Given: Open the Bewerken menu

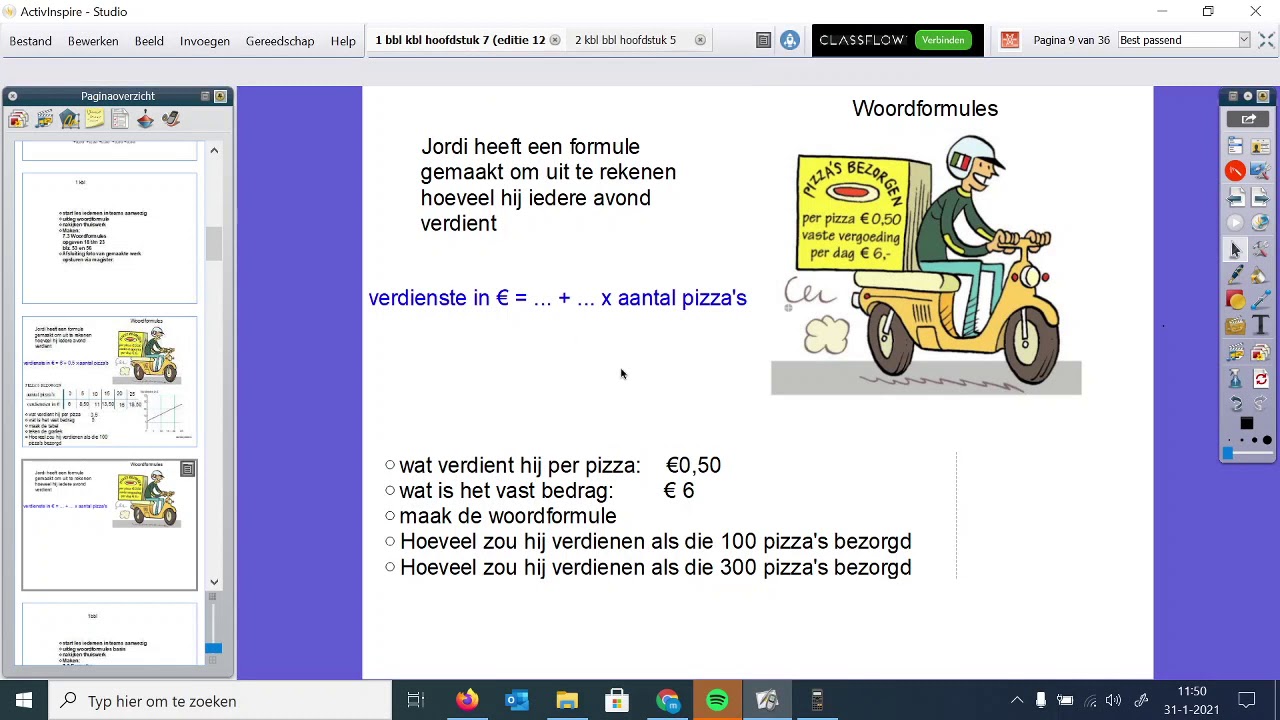Looking at the screenshot, I should click(x=93, y=41).
